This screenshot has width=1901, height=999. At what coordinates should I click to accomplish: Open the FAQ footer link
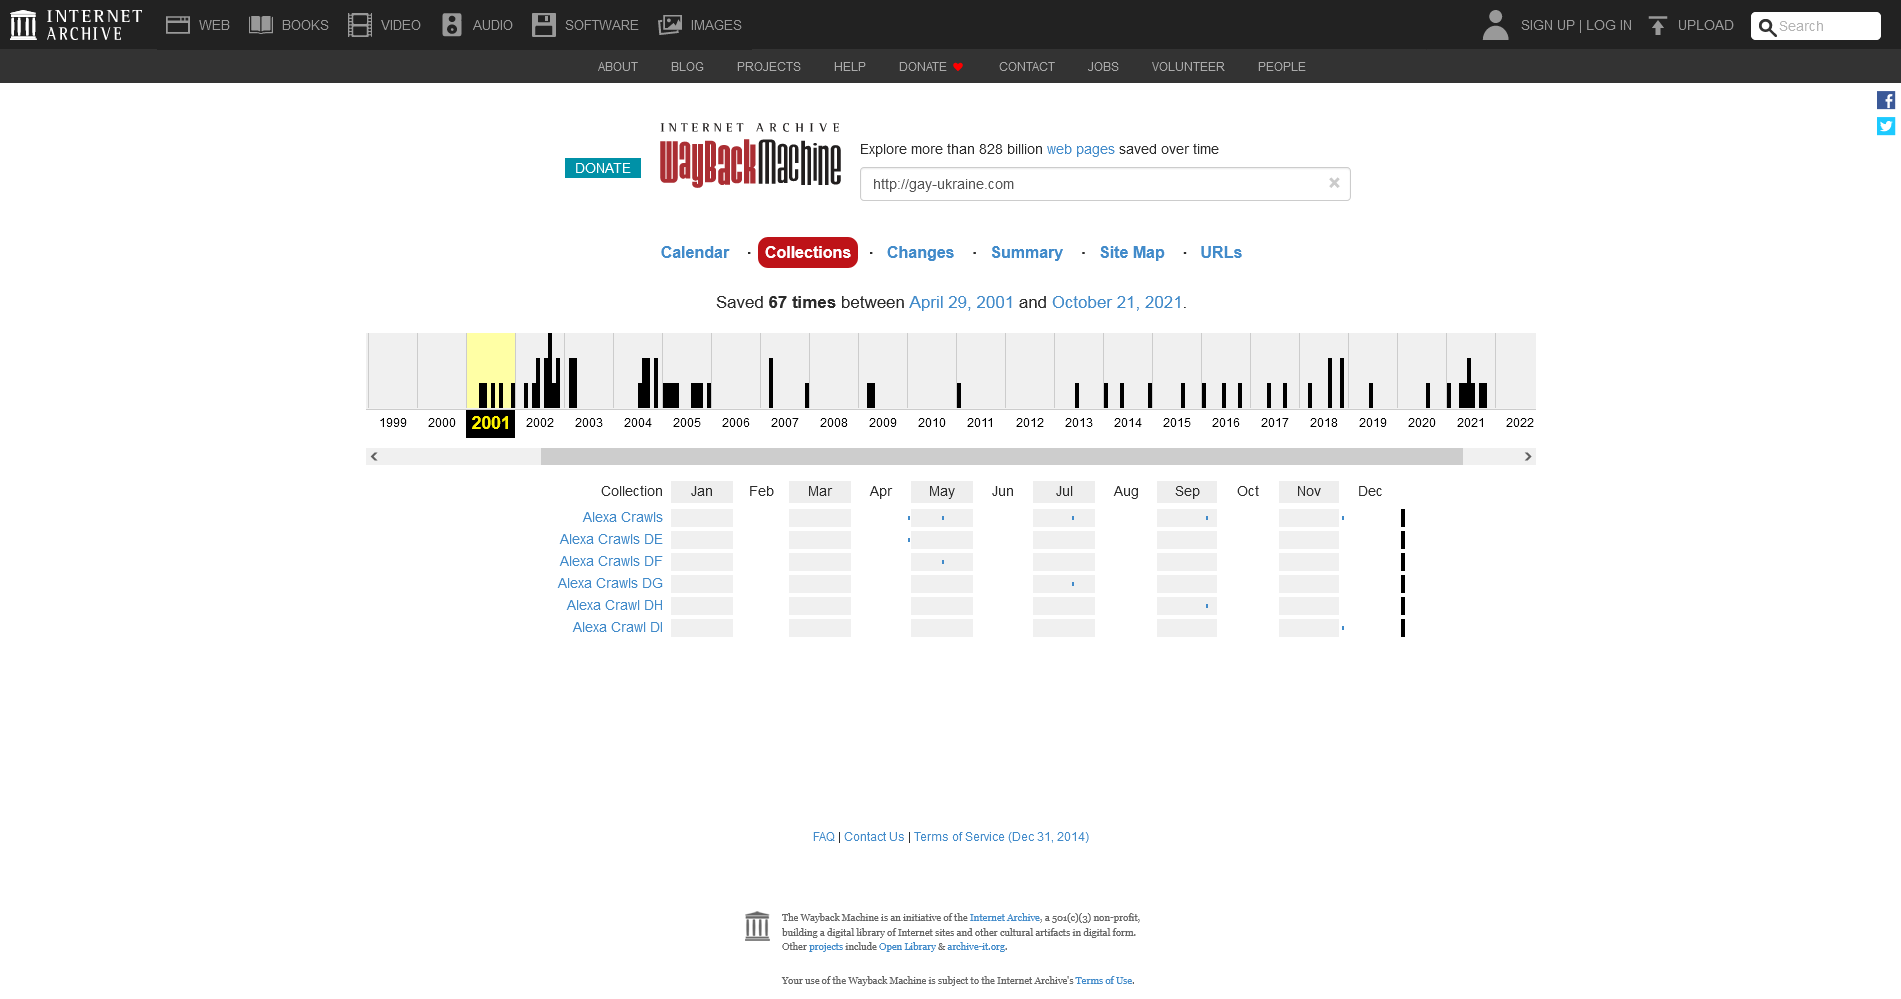(x=824, y=837)
